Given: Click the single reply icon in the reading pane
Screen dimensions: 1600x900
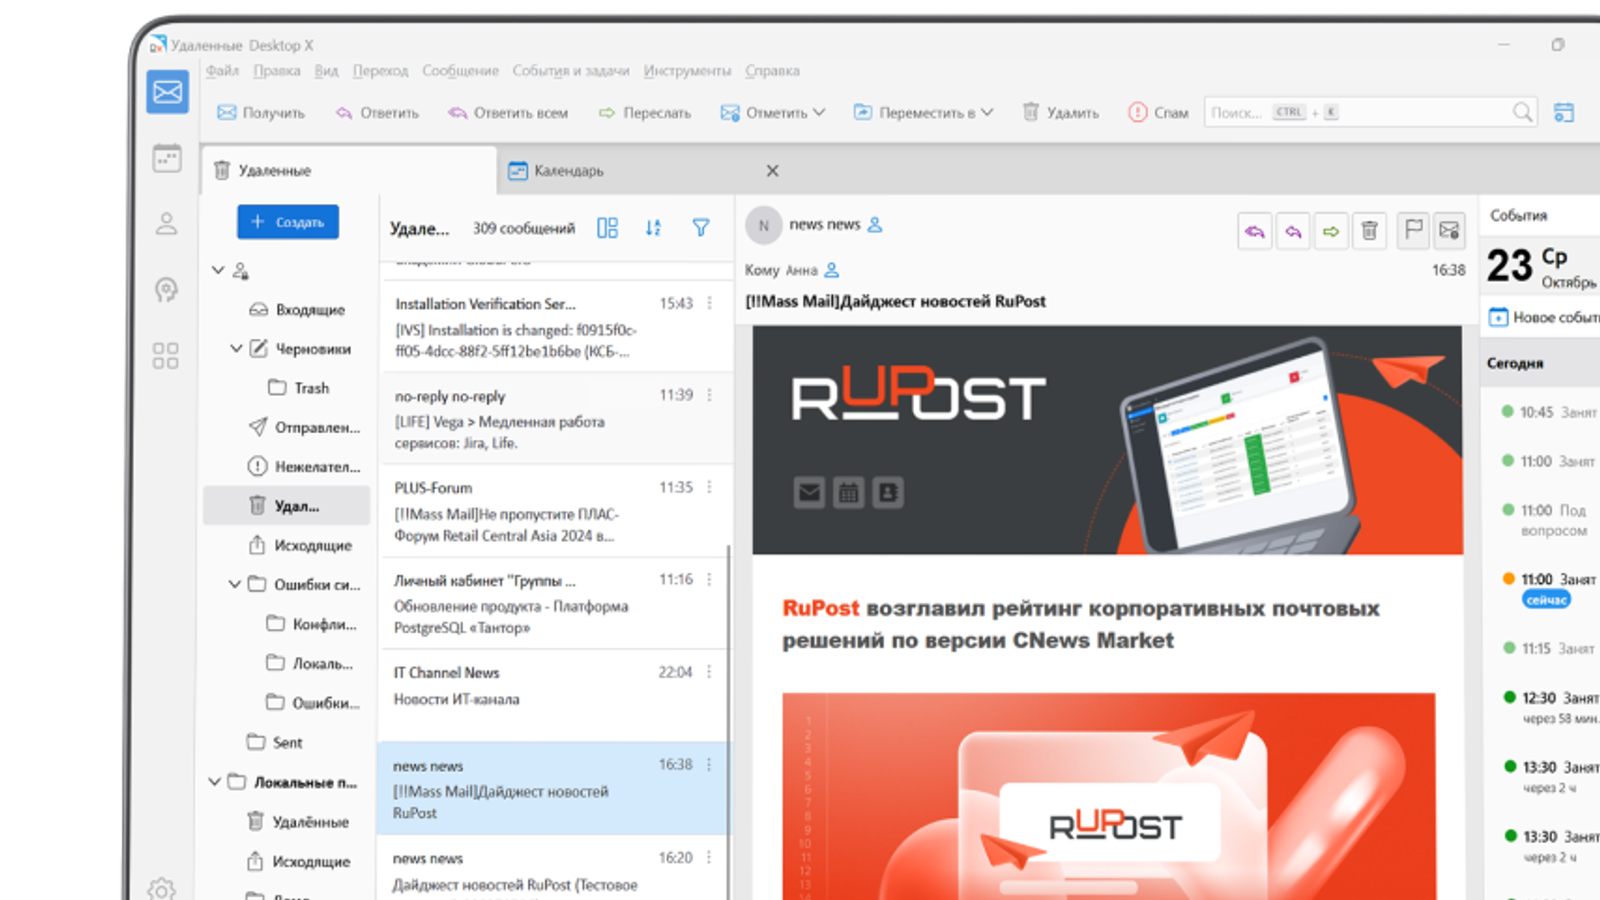Looking at the screenshot, I should tap(1293, 231).
